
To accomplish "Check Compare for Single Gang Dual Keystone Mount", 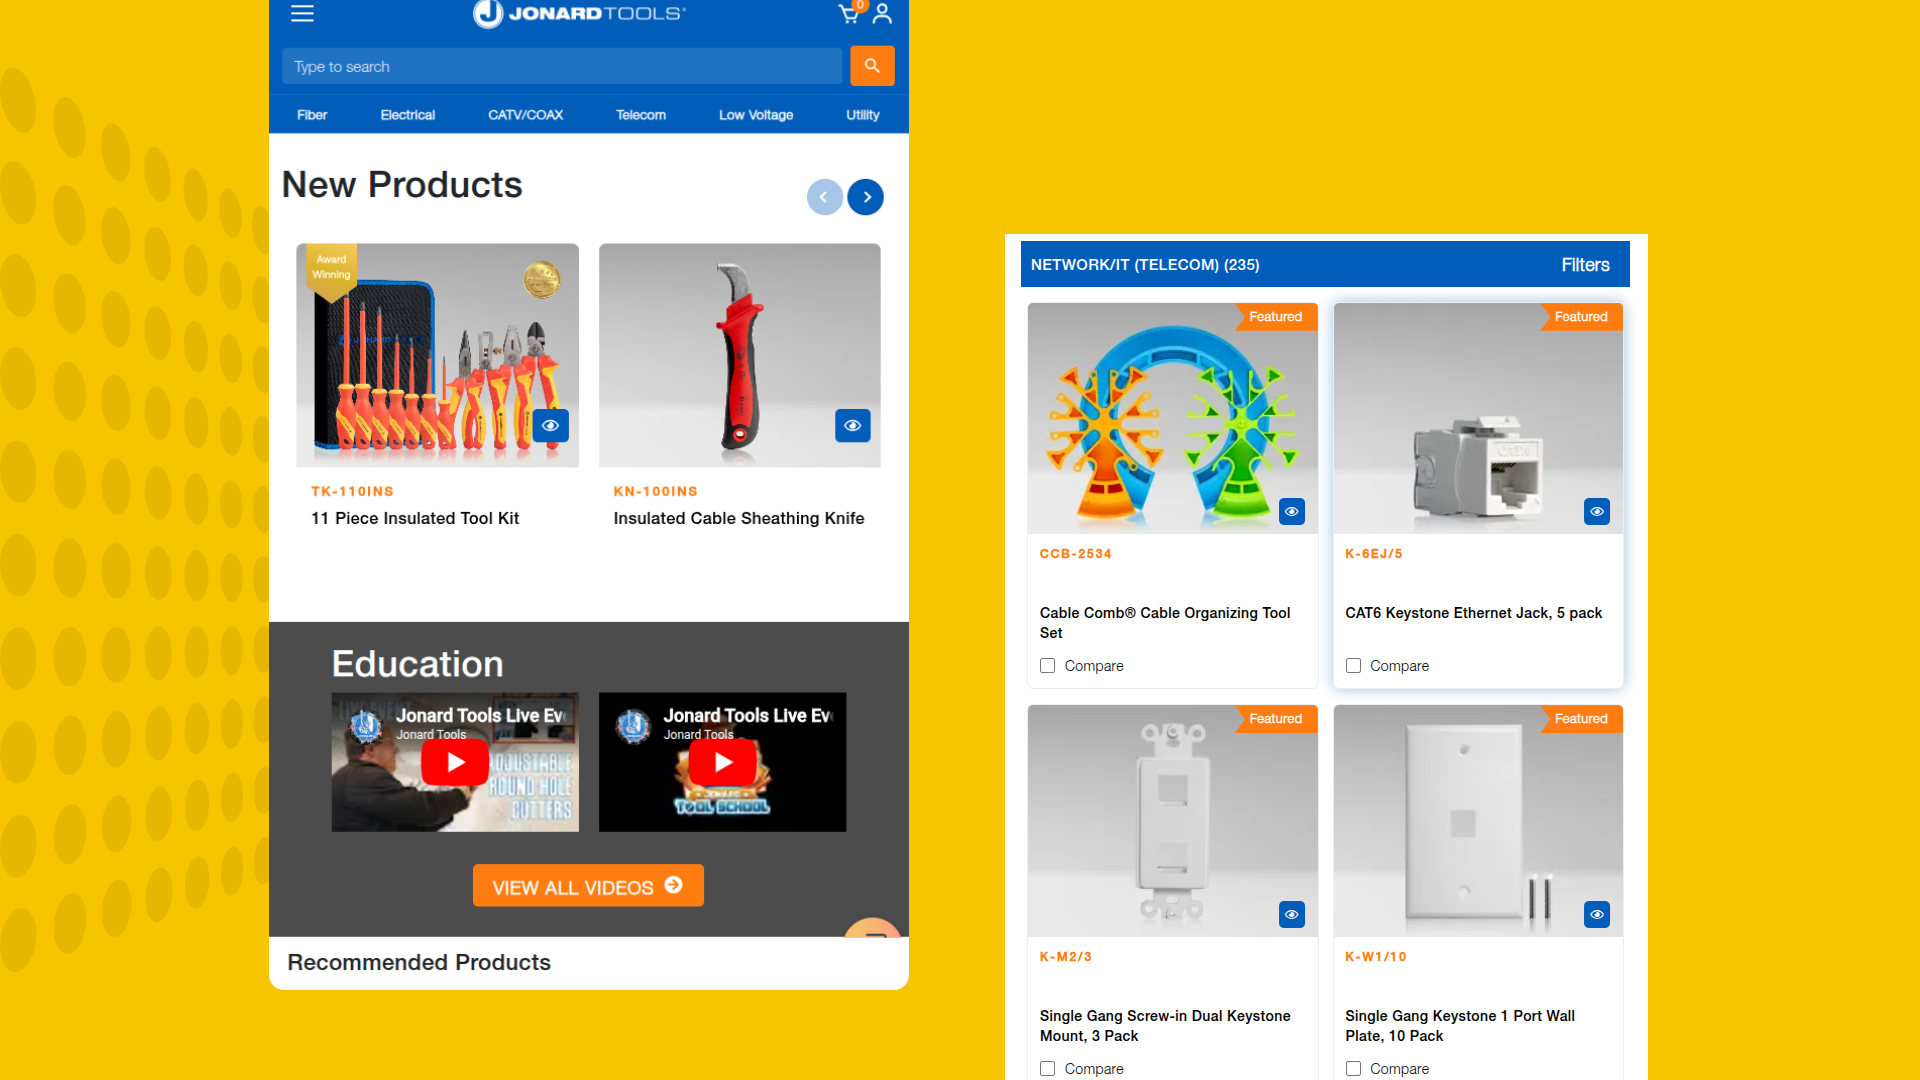I will point(1047,1069).
